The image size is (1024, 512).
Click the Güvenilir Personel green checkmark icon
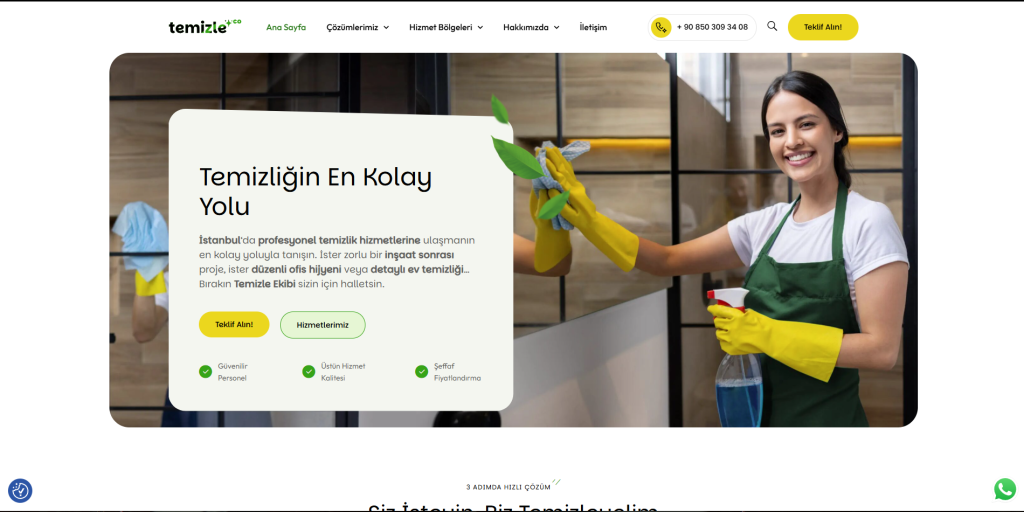click(x=205, y=372)
